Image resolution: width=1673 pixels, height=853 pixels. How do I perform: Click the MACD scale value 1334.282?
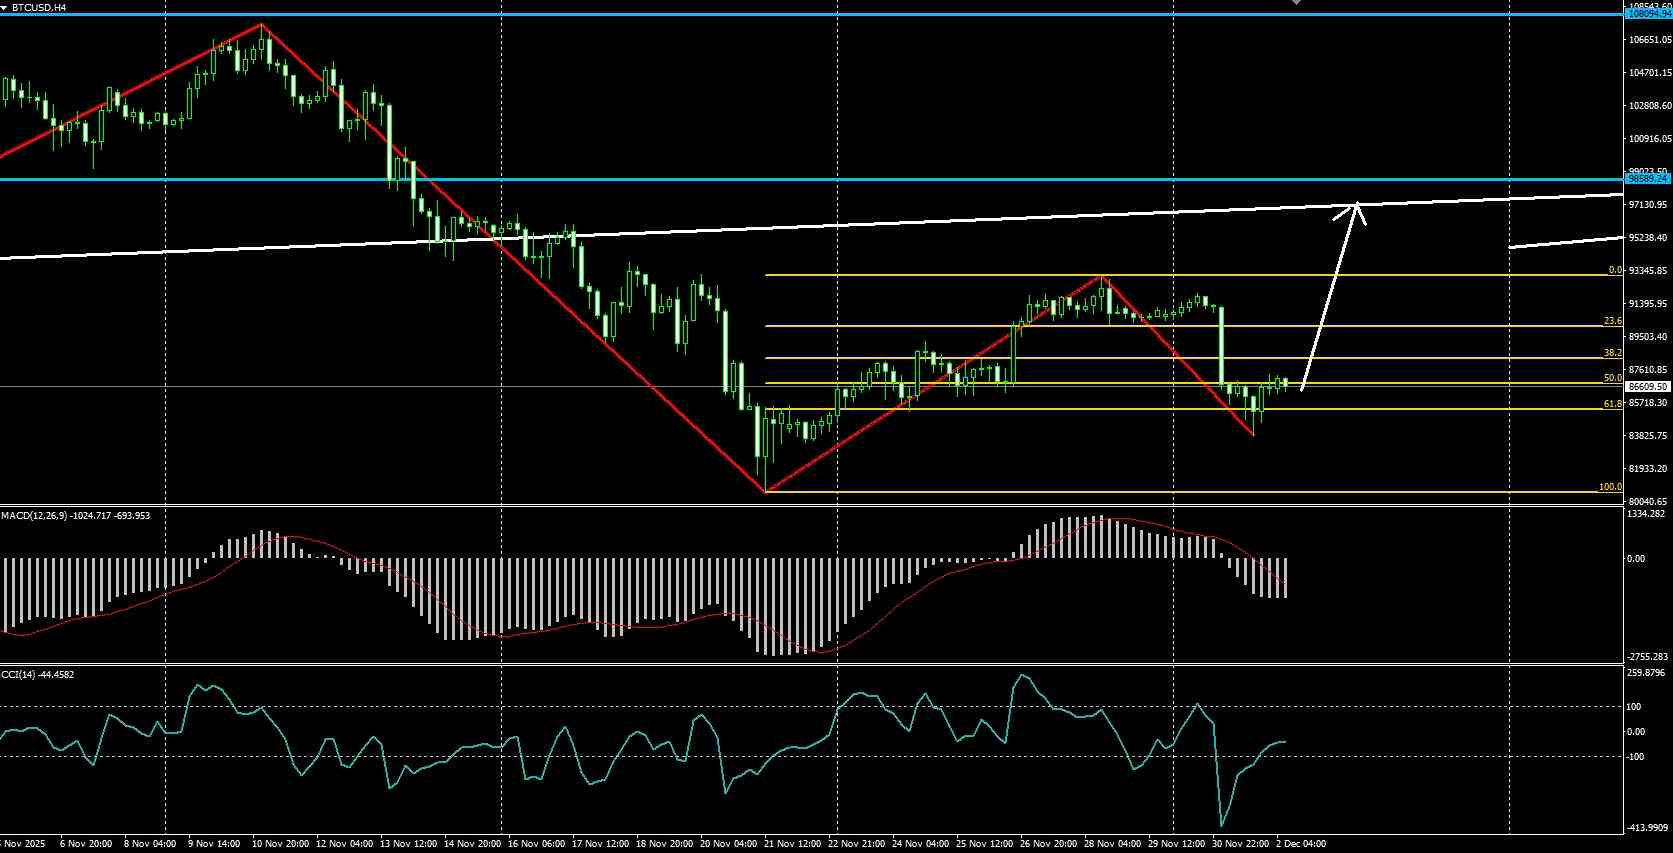1648,514
